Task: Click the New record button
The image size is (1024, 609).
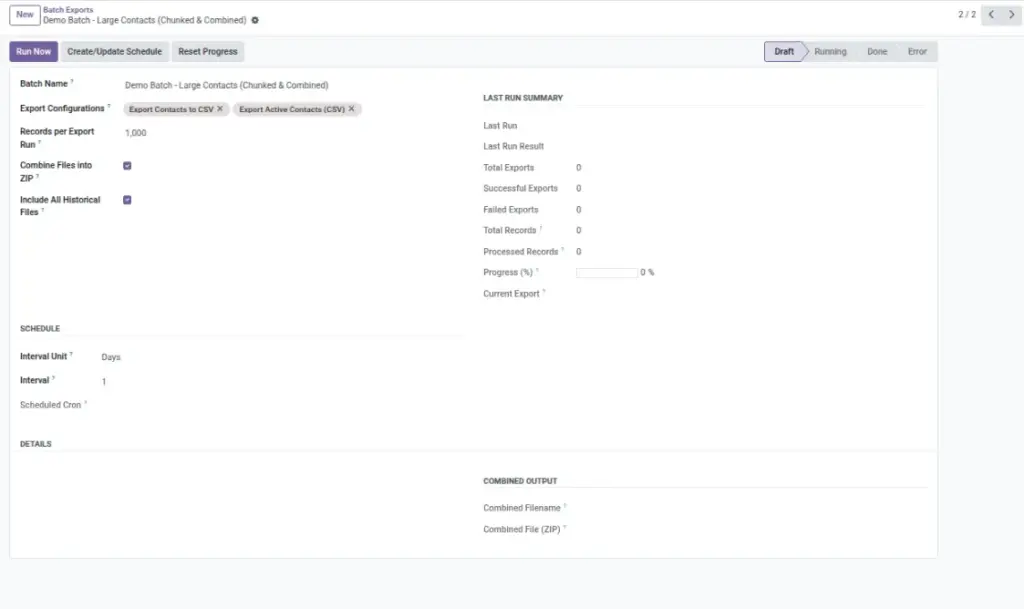Action: pos(25,14)
